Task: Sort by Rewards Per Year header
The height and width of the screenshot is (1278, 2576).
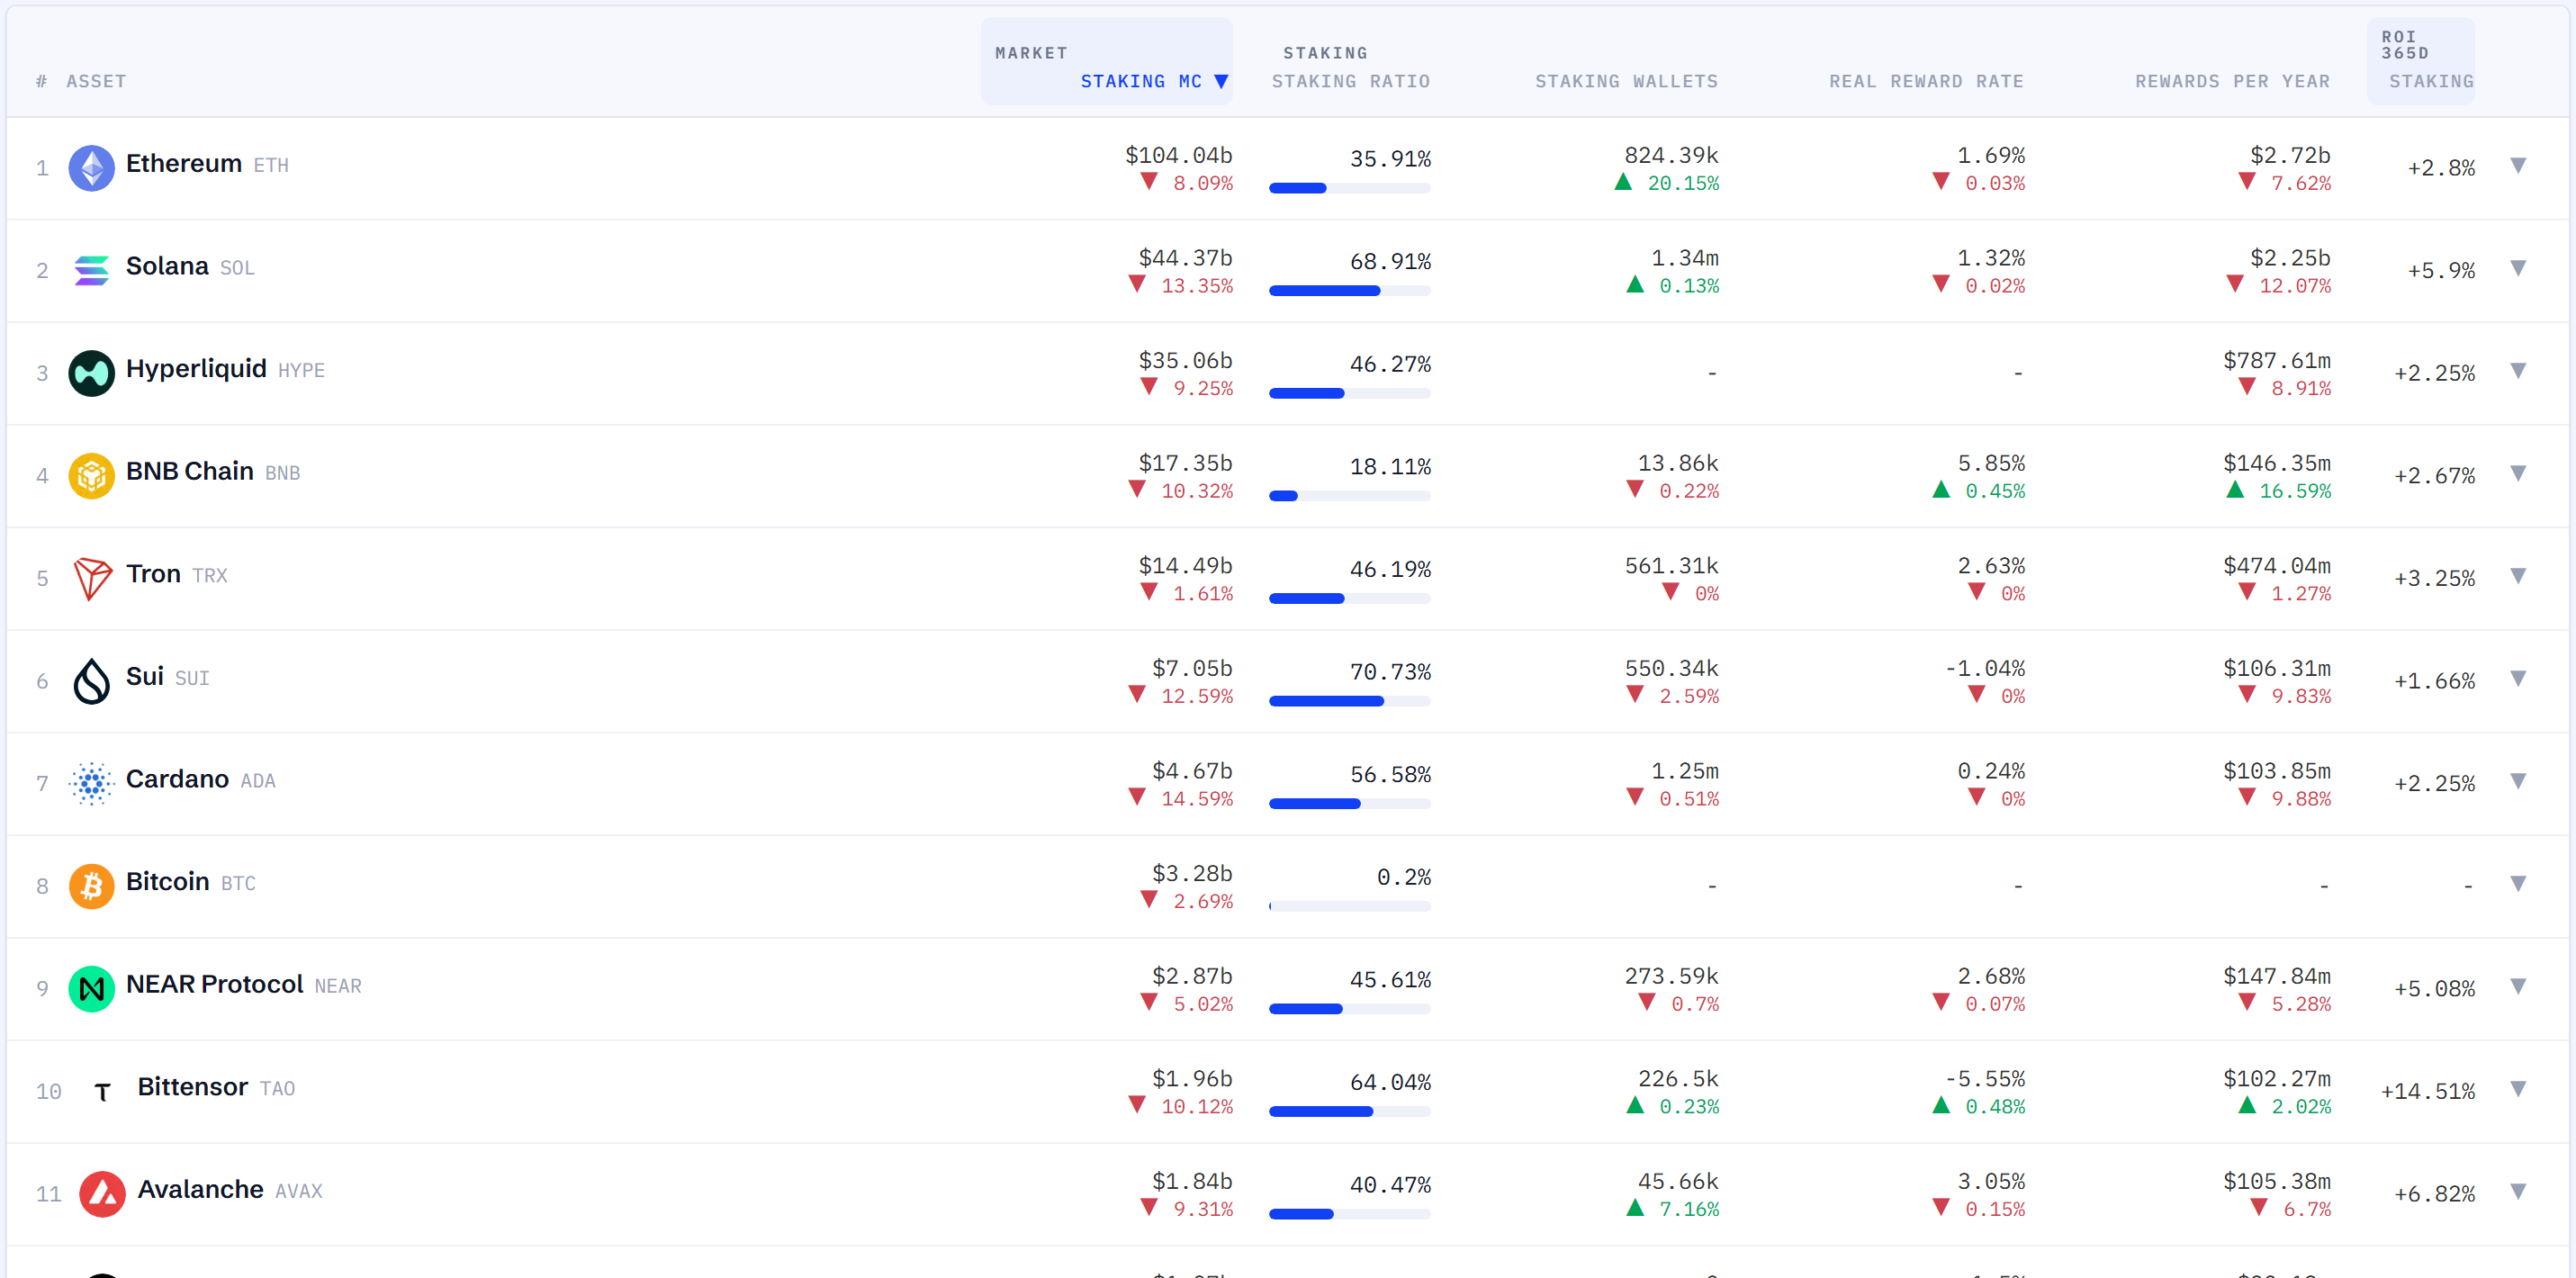Action: pos(2232,82)
